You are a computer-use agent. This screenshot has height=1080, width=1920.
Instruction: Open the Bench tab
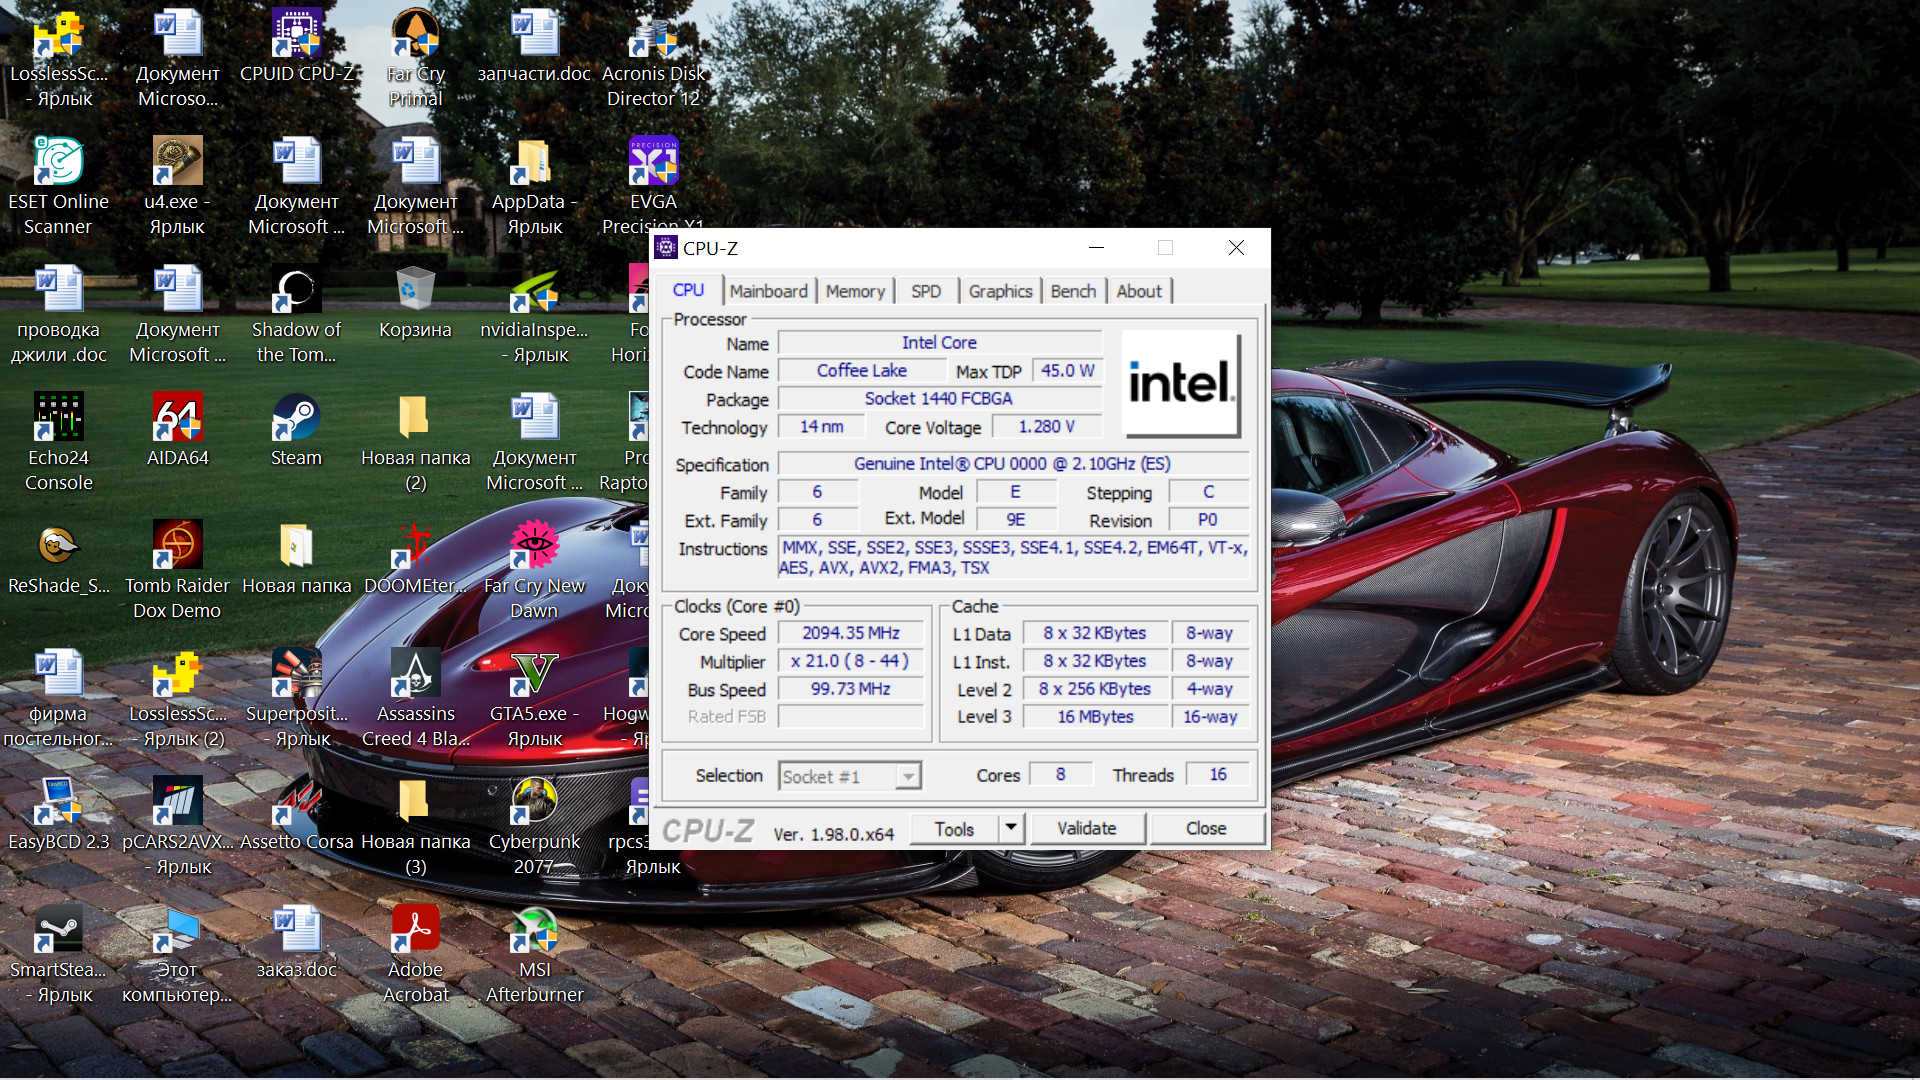pos(1073,291)
